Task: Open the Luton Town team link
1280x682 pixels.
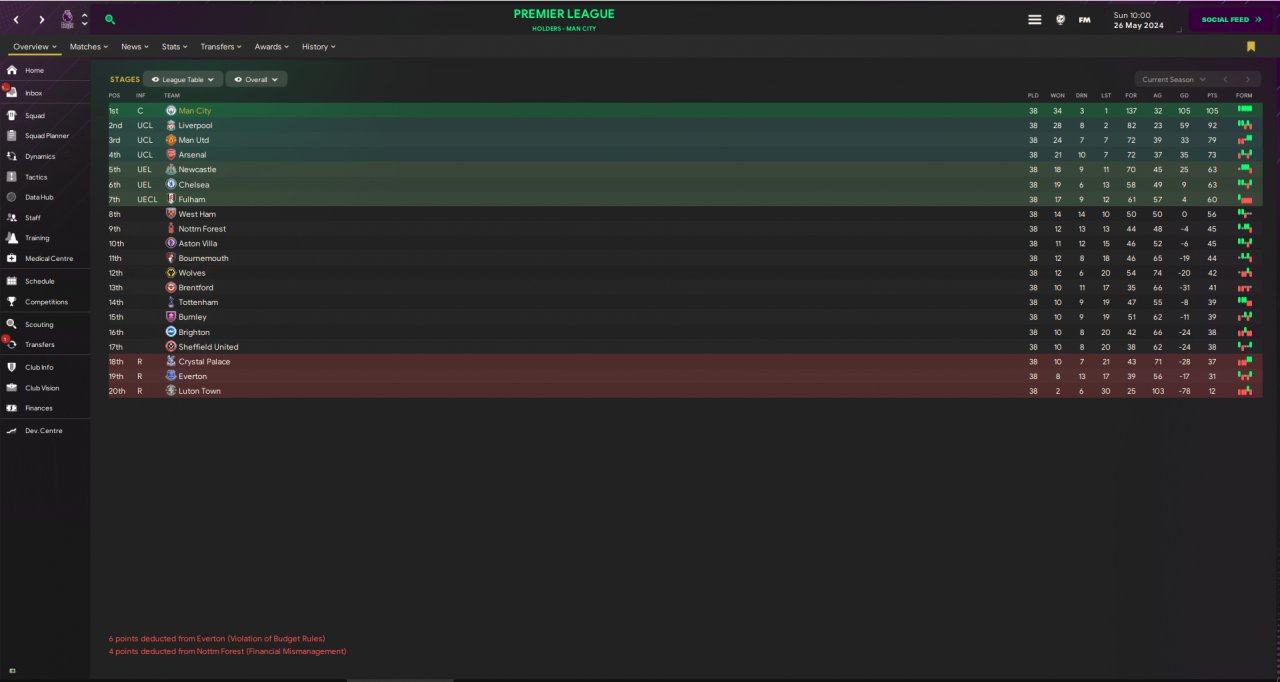Action: tap(199, 391)
